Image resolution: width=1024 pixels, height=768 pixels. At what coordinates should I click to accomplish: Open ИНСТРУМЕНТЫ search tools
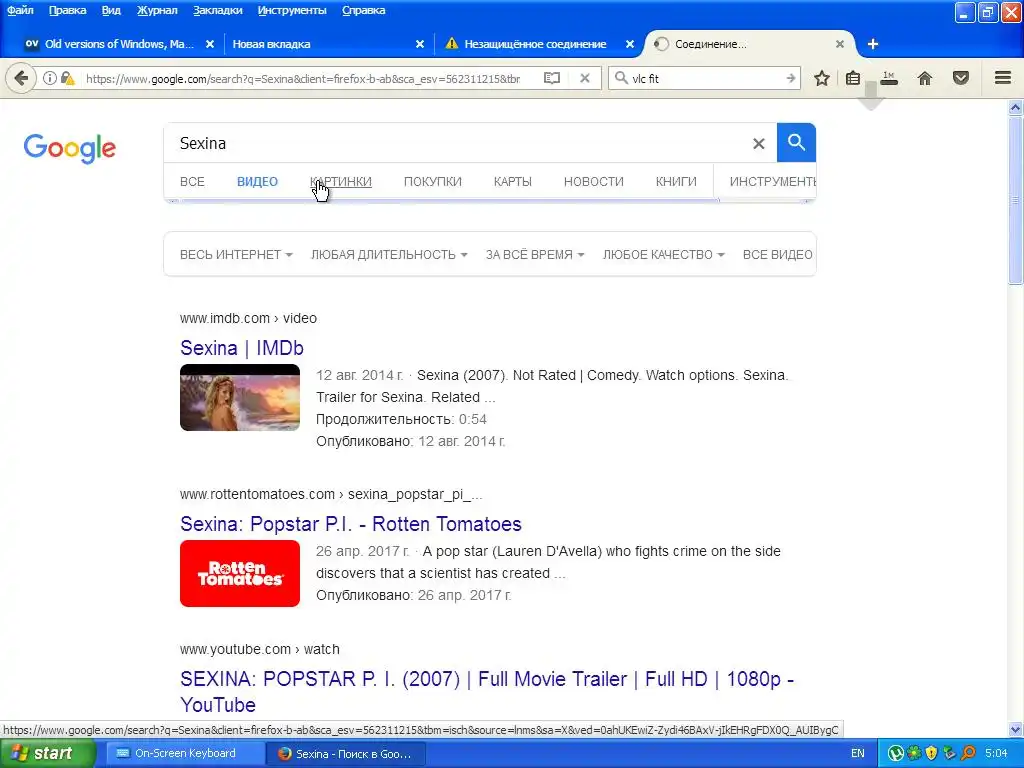click(x=773, y=182)
